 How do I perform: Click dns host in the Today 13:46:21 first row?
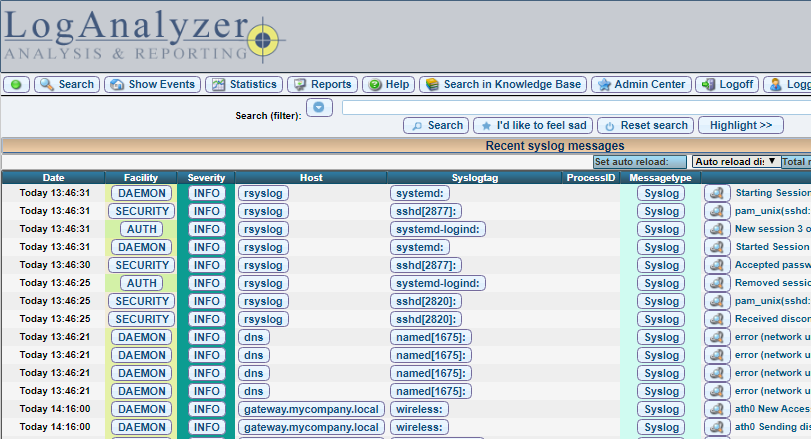(254, 337)
